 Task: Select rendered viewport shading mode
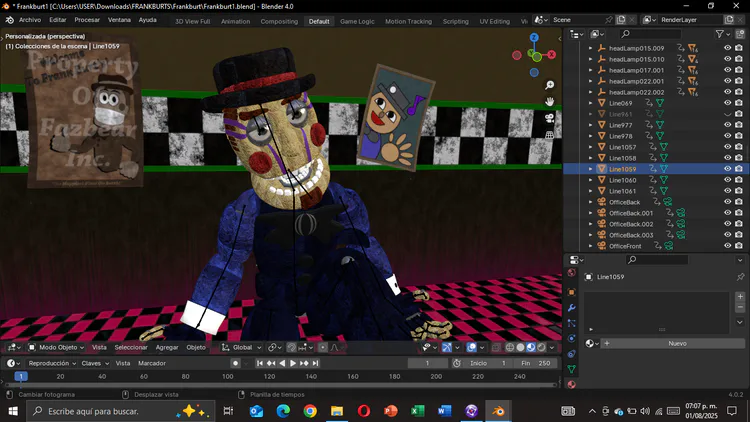coord(541,347)
